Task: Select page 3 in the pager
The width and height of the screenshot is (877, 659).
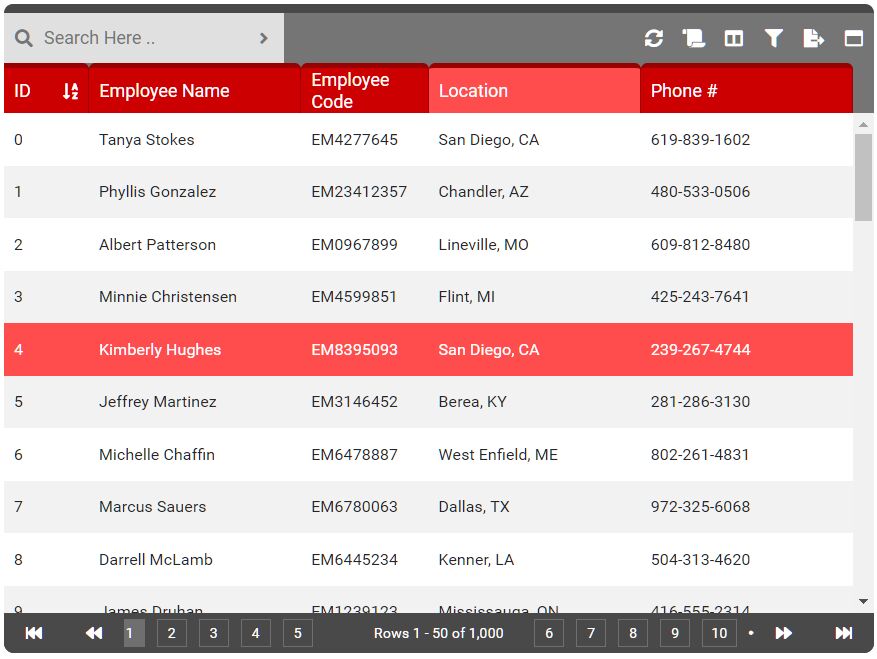Action: point(214,633)
